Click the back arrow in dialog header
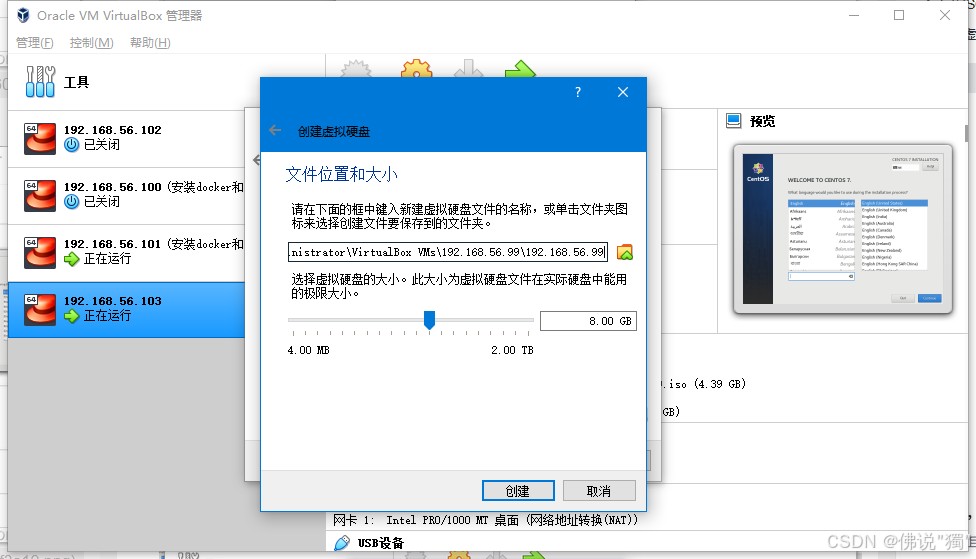 tap(275, 131)
